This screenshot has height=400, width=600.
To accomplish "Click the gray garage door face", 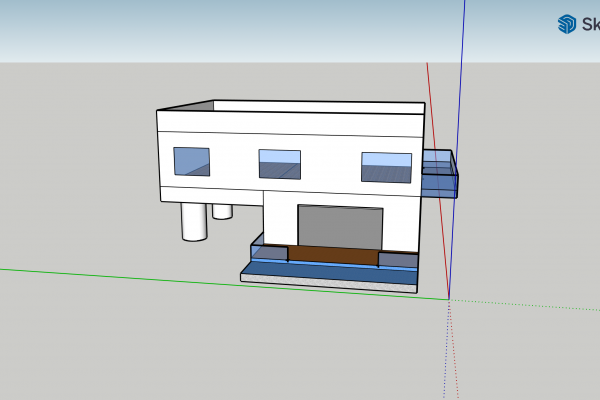I will tap(340, 227).
